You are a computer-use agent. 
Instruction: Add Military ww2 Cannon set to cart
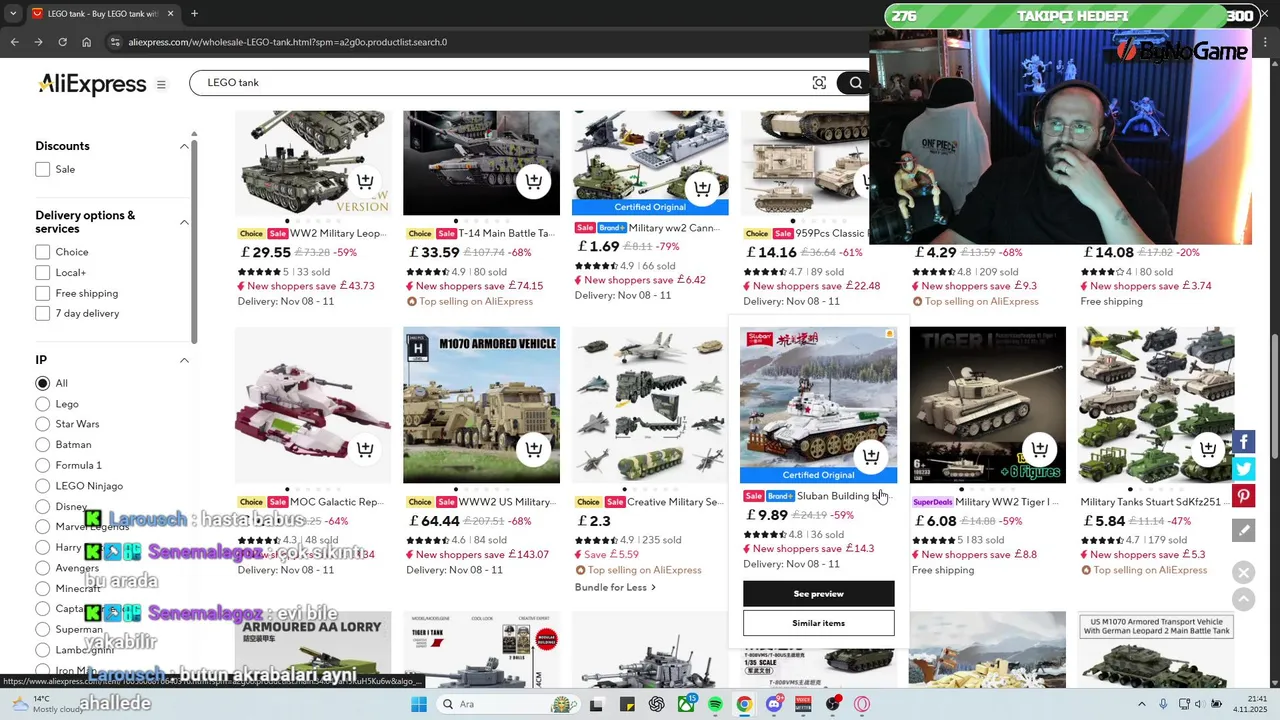pos(702,188)
